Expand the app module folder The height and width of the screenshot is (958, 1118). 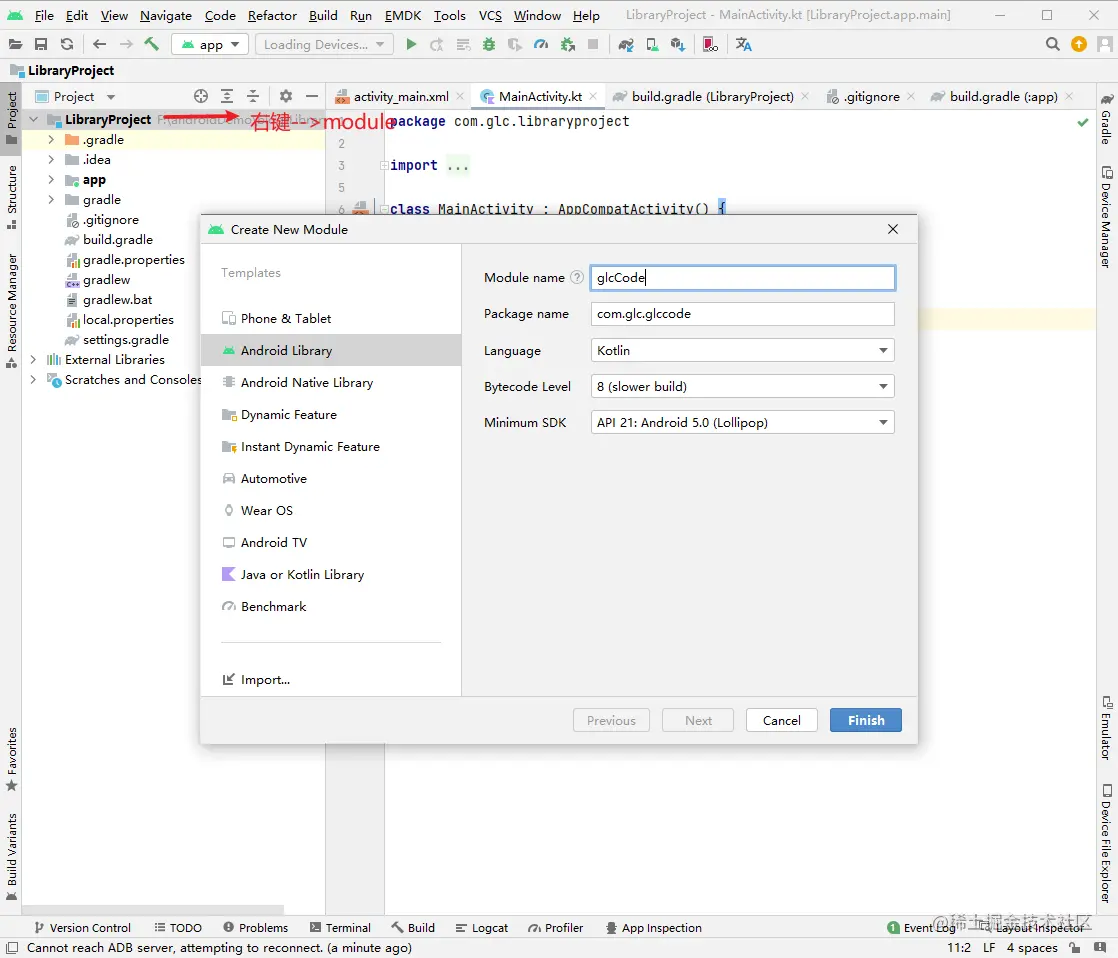(51, 180)
